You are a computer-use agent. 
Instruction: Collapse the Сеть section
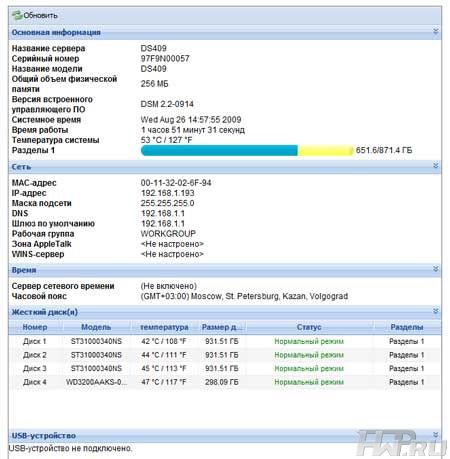435,166
